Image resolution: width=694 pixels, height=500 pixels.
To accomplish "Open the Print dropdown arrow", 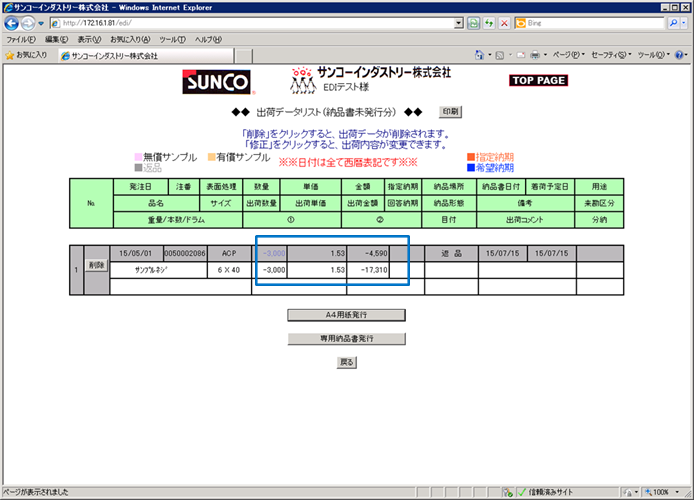I will click(545, 55).
